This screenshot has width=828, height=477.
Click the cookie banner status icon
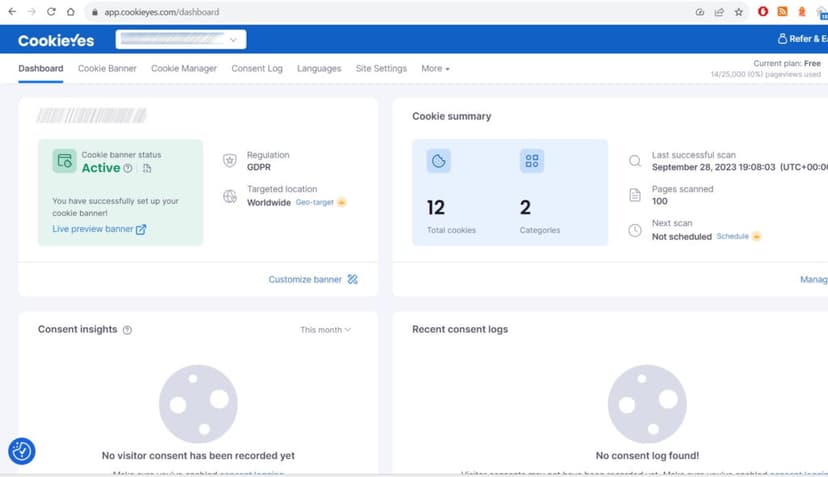(64, 161)
